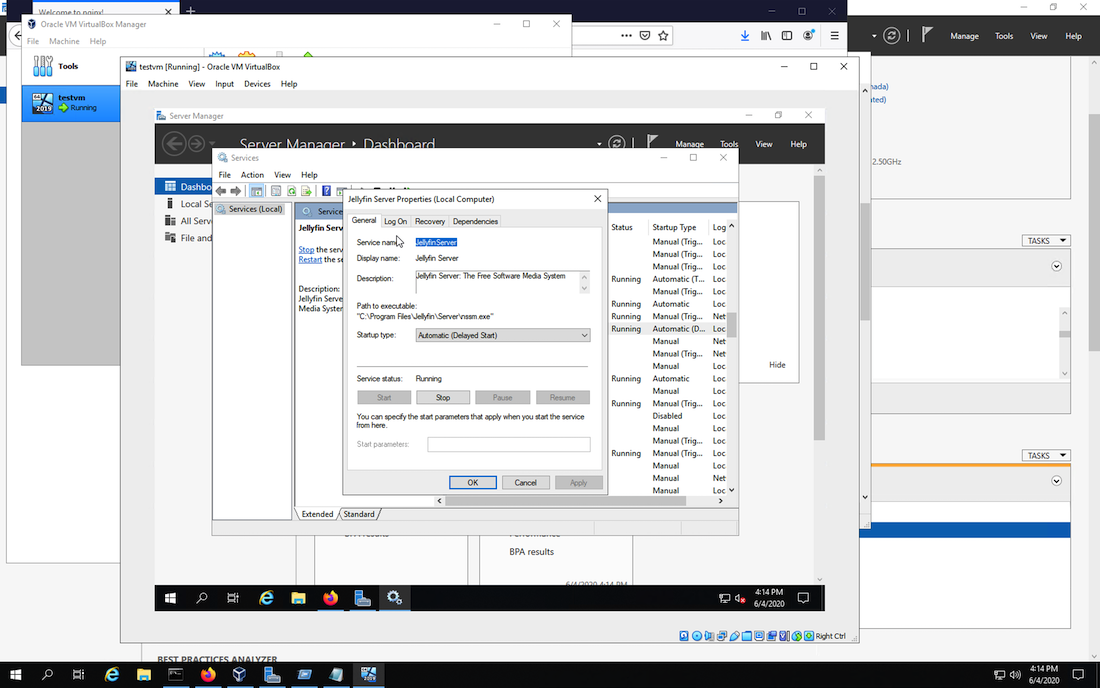Screen dimensions: 1100x688
Task: Click the back navigation arrow in Services
Action: coord(221,191)
